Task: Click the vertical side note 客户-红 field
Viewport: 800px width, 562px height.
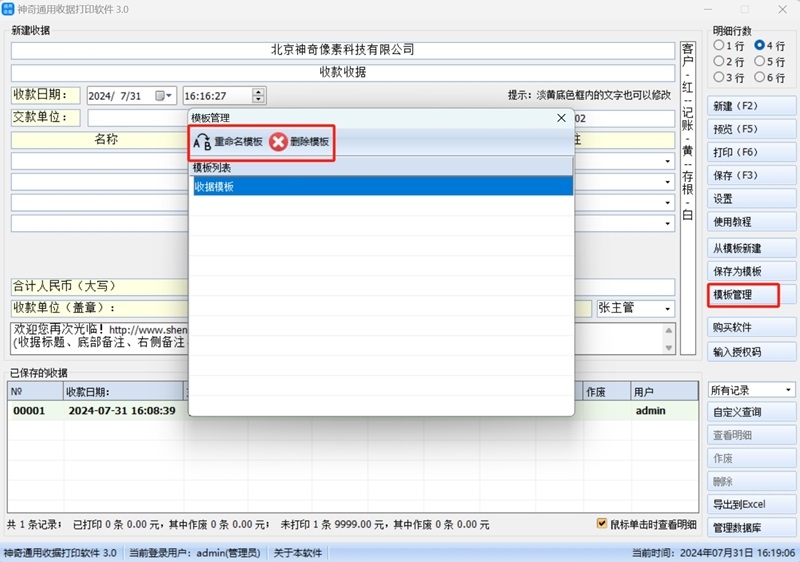Action: click(x=688, y=198)
